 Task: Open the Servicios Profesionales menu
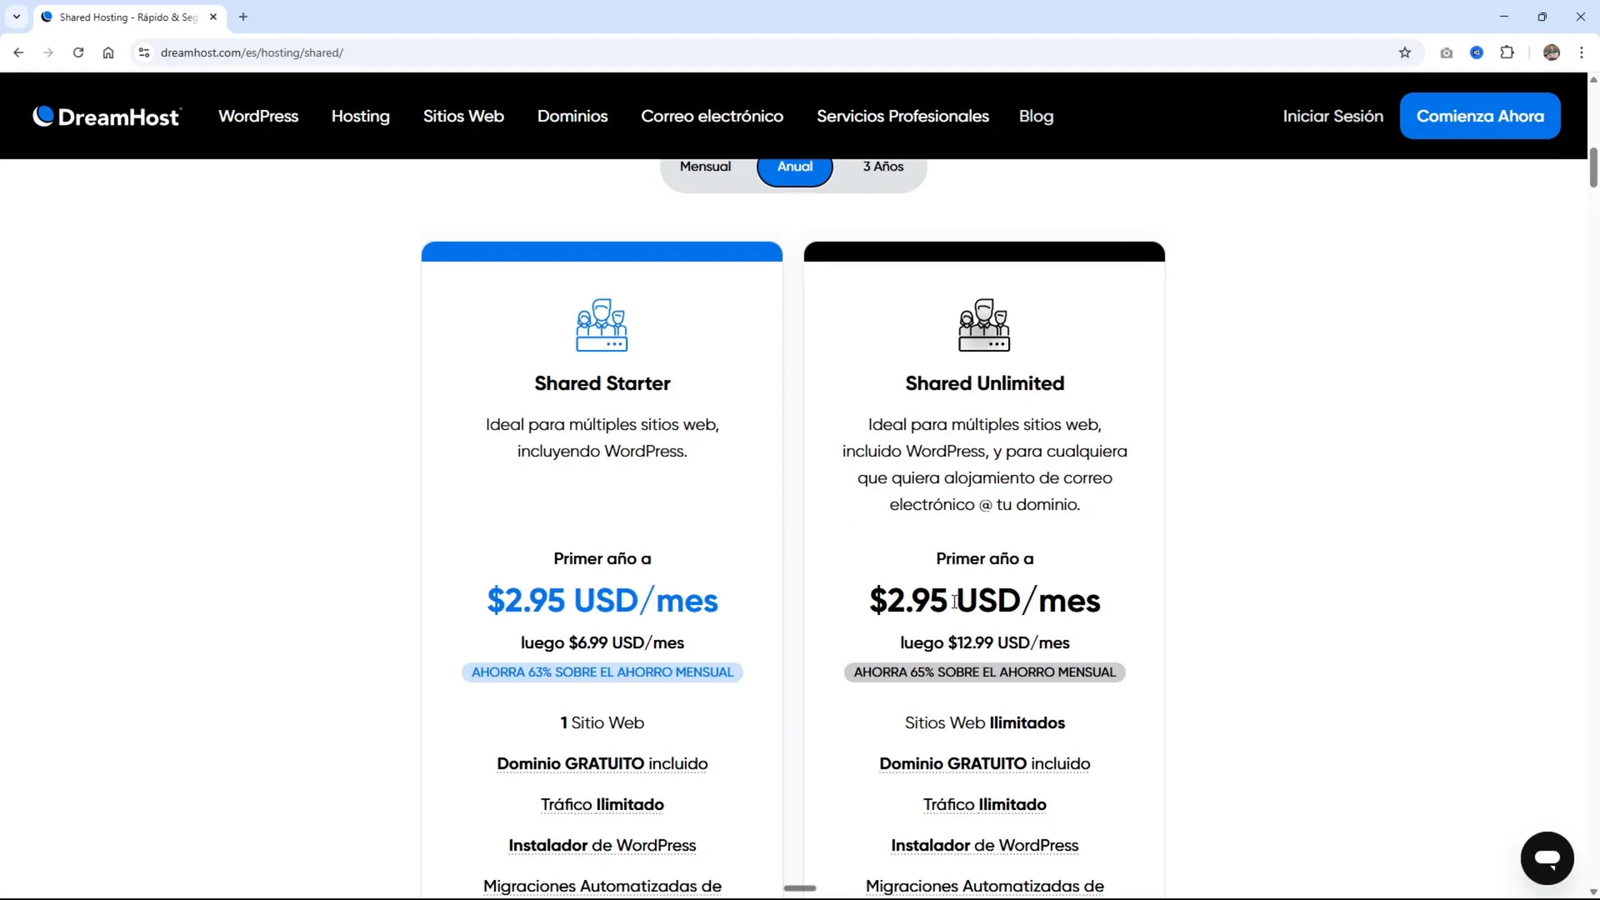point(903,116)
